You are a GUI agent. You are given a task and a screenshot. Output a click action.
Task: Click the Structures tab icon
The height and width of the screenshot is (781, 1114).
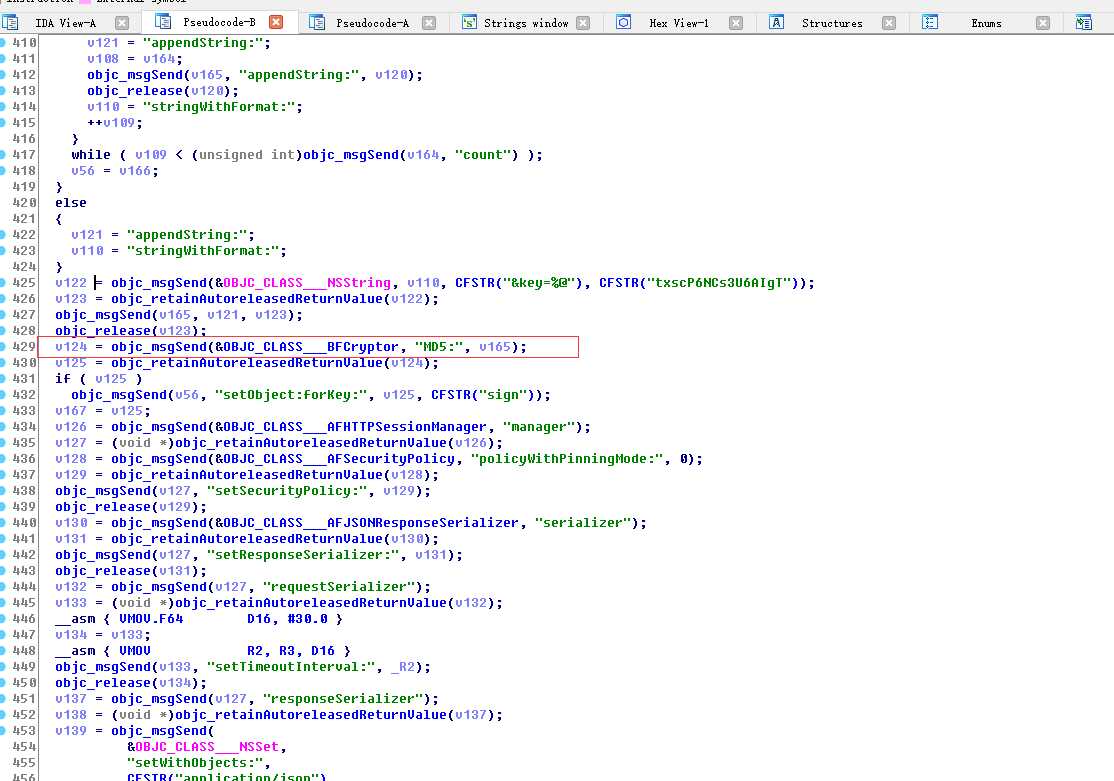click(x=777, y=22)
